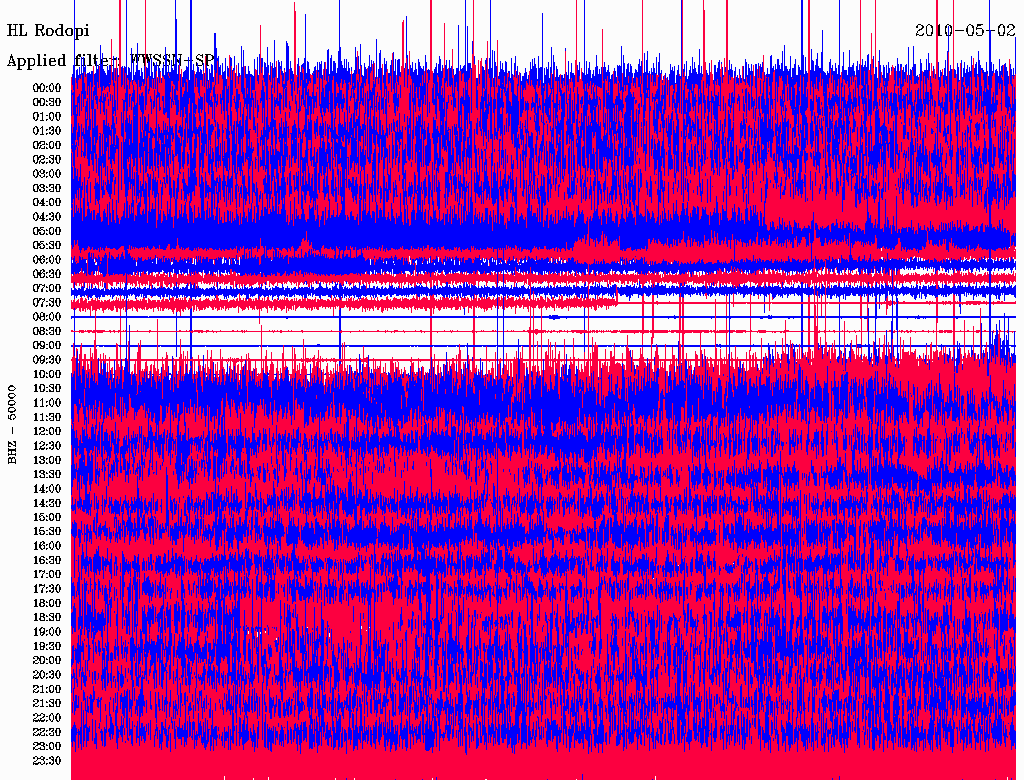Image resolution: width=1024 pixels, height=780 pixels.
Task: Select the 01:30 time row label
Action: point(47,131)
